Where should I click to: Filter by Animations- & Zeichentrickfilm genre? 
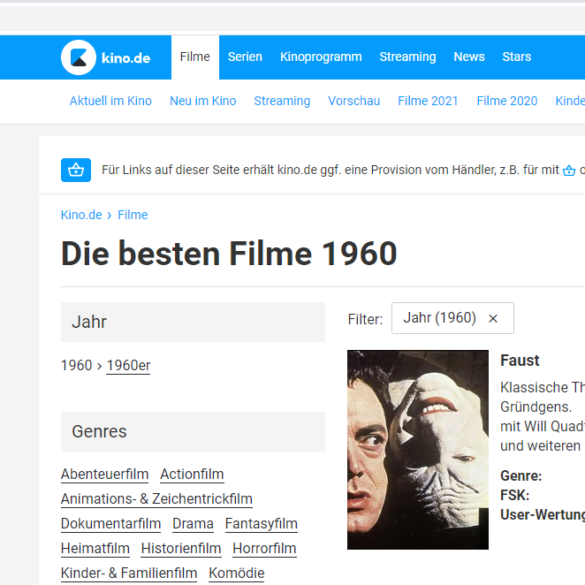157,499
